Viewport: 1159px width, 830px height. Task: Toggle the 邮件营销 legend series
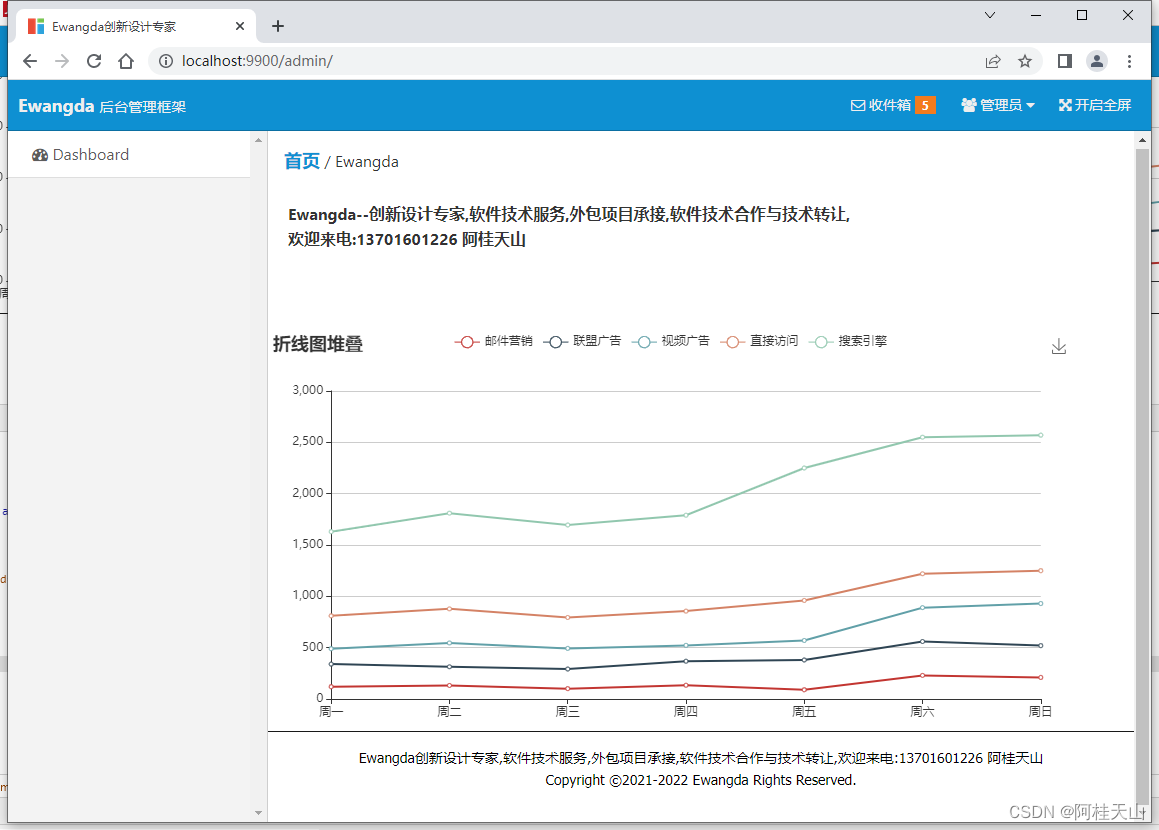493,341
